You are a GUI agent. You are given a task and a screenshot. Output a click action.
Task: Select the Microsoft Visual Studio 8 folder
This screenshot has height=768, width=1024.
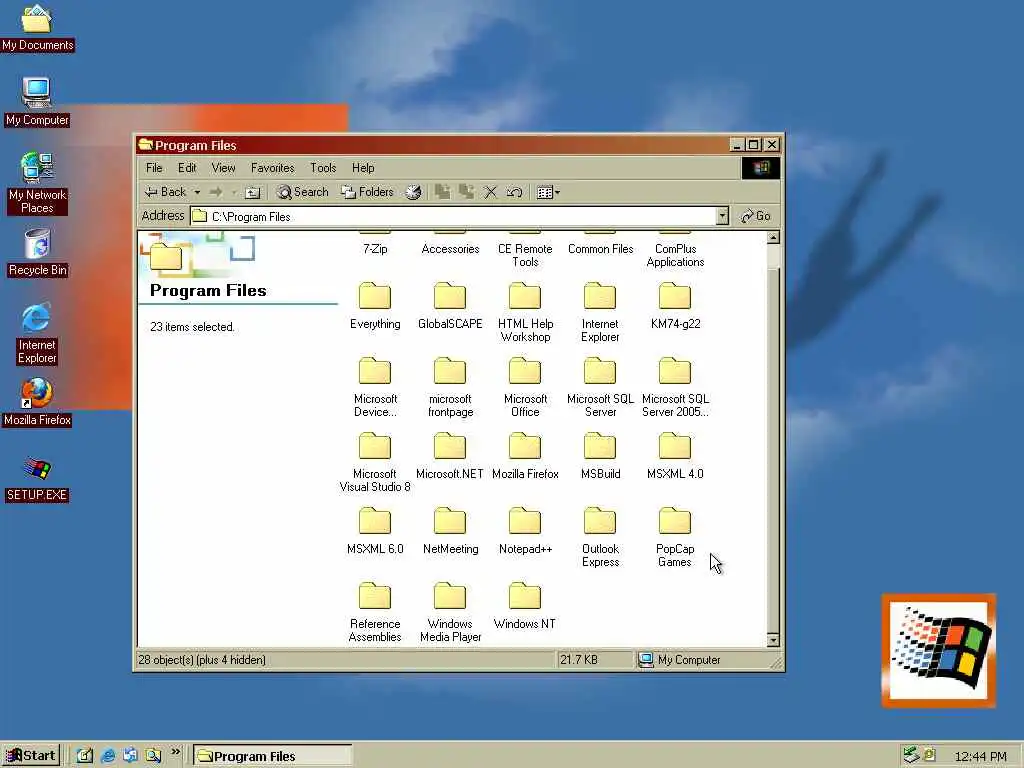pos(375,462)
